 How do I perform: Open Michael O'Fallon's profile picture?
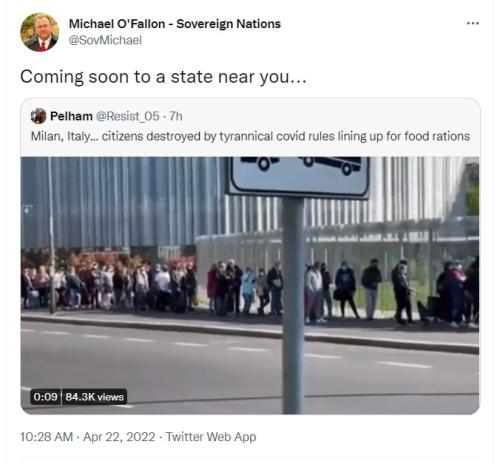[40, 32]
